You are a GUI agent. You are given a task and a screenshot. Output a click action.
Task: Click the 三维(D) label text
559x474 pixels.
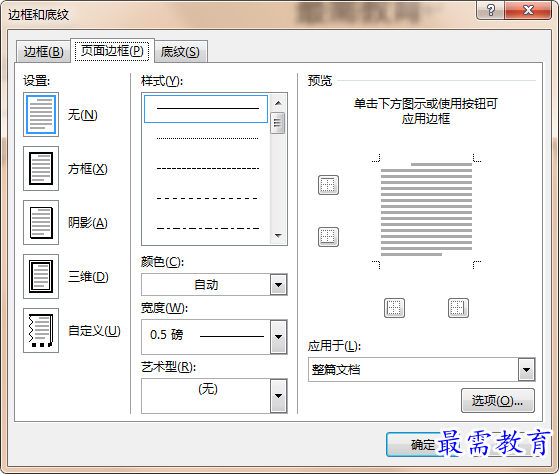(x=88, y=277)
